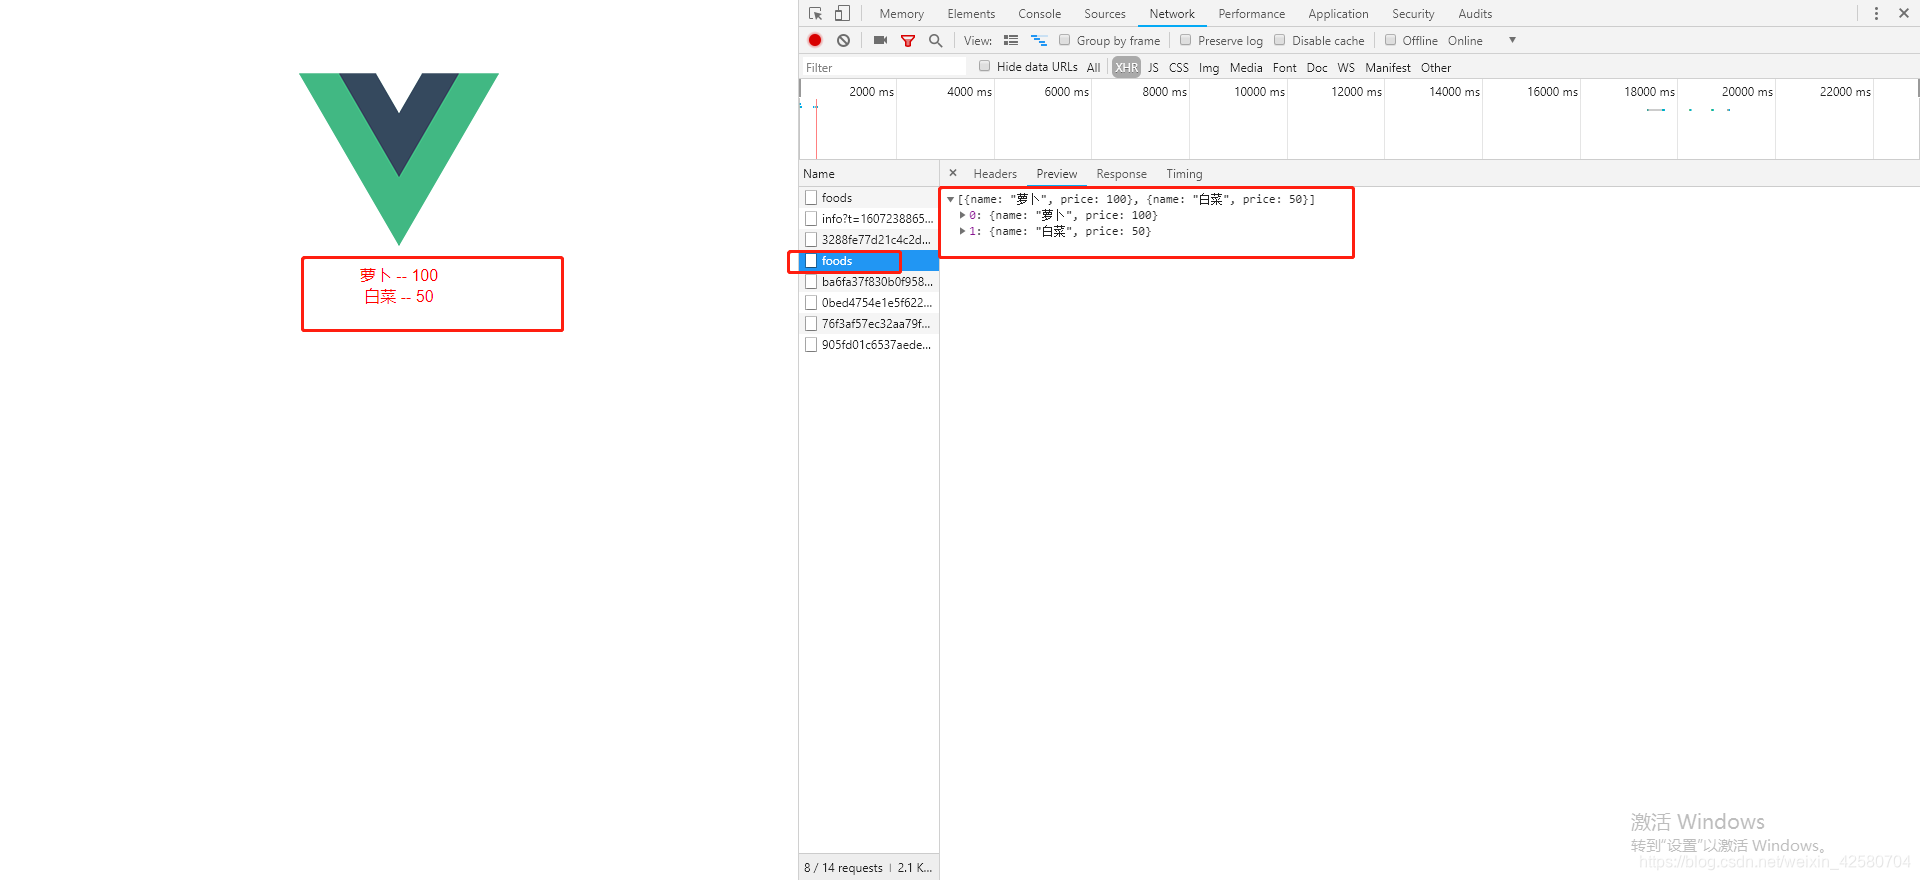The image size is (1920, 880).
Task: Filter requests by Doc
Action: (1317, 68)
